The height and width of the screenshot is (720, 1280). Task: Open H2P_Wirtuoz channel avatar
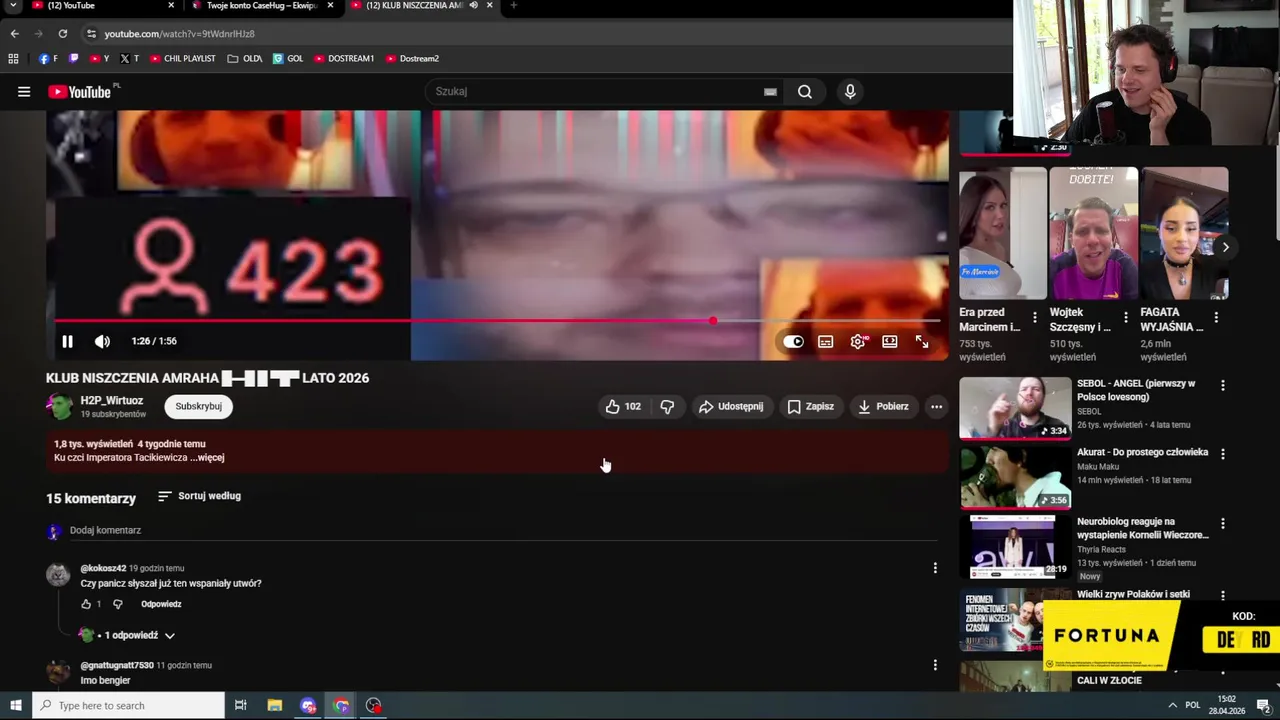pos(60,406)
